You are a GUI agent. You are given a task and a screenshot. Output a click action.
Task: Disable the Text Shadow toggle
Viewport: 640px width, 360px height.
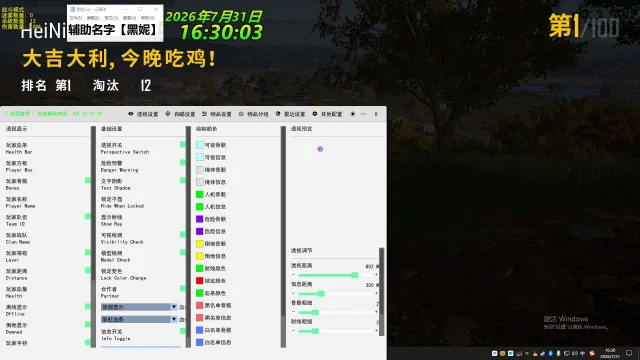tap(182, 180)
